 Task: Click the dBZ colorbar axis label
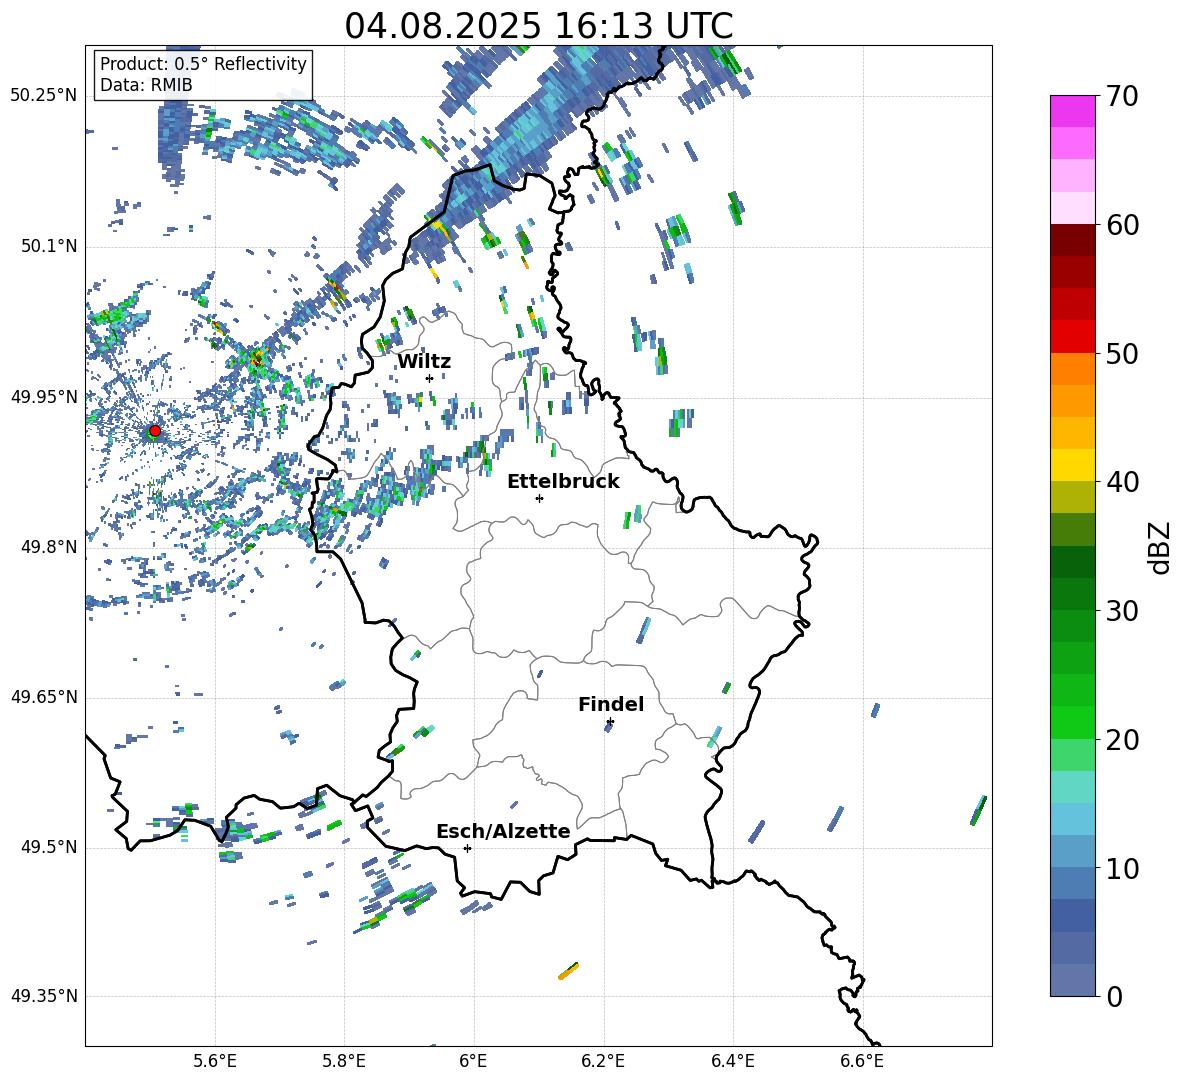coord(1161,547)
